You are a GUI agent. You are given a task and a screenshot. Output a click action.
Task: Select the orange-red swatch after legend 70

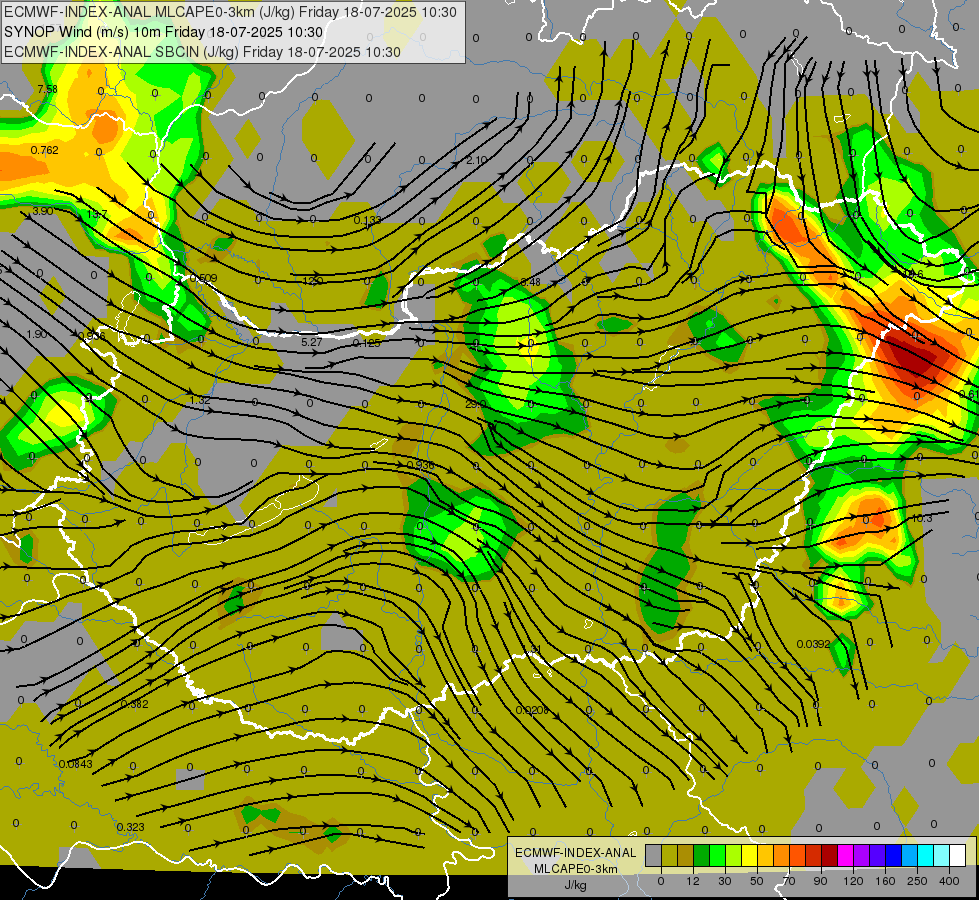(797, 856)
